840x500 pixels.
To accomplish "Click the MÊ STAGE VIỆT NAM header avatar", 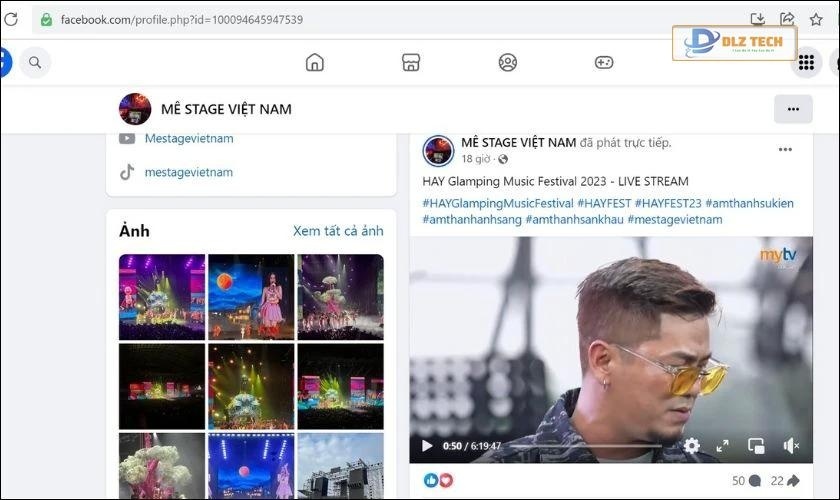I will (x=134, y=109).
